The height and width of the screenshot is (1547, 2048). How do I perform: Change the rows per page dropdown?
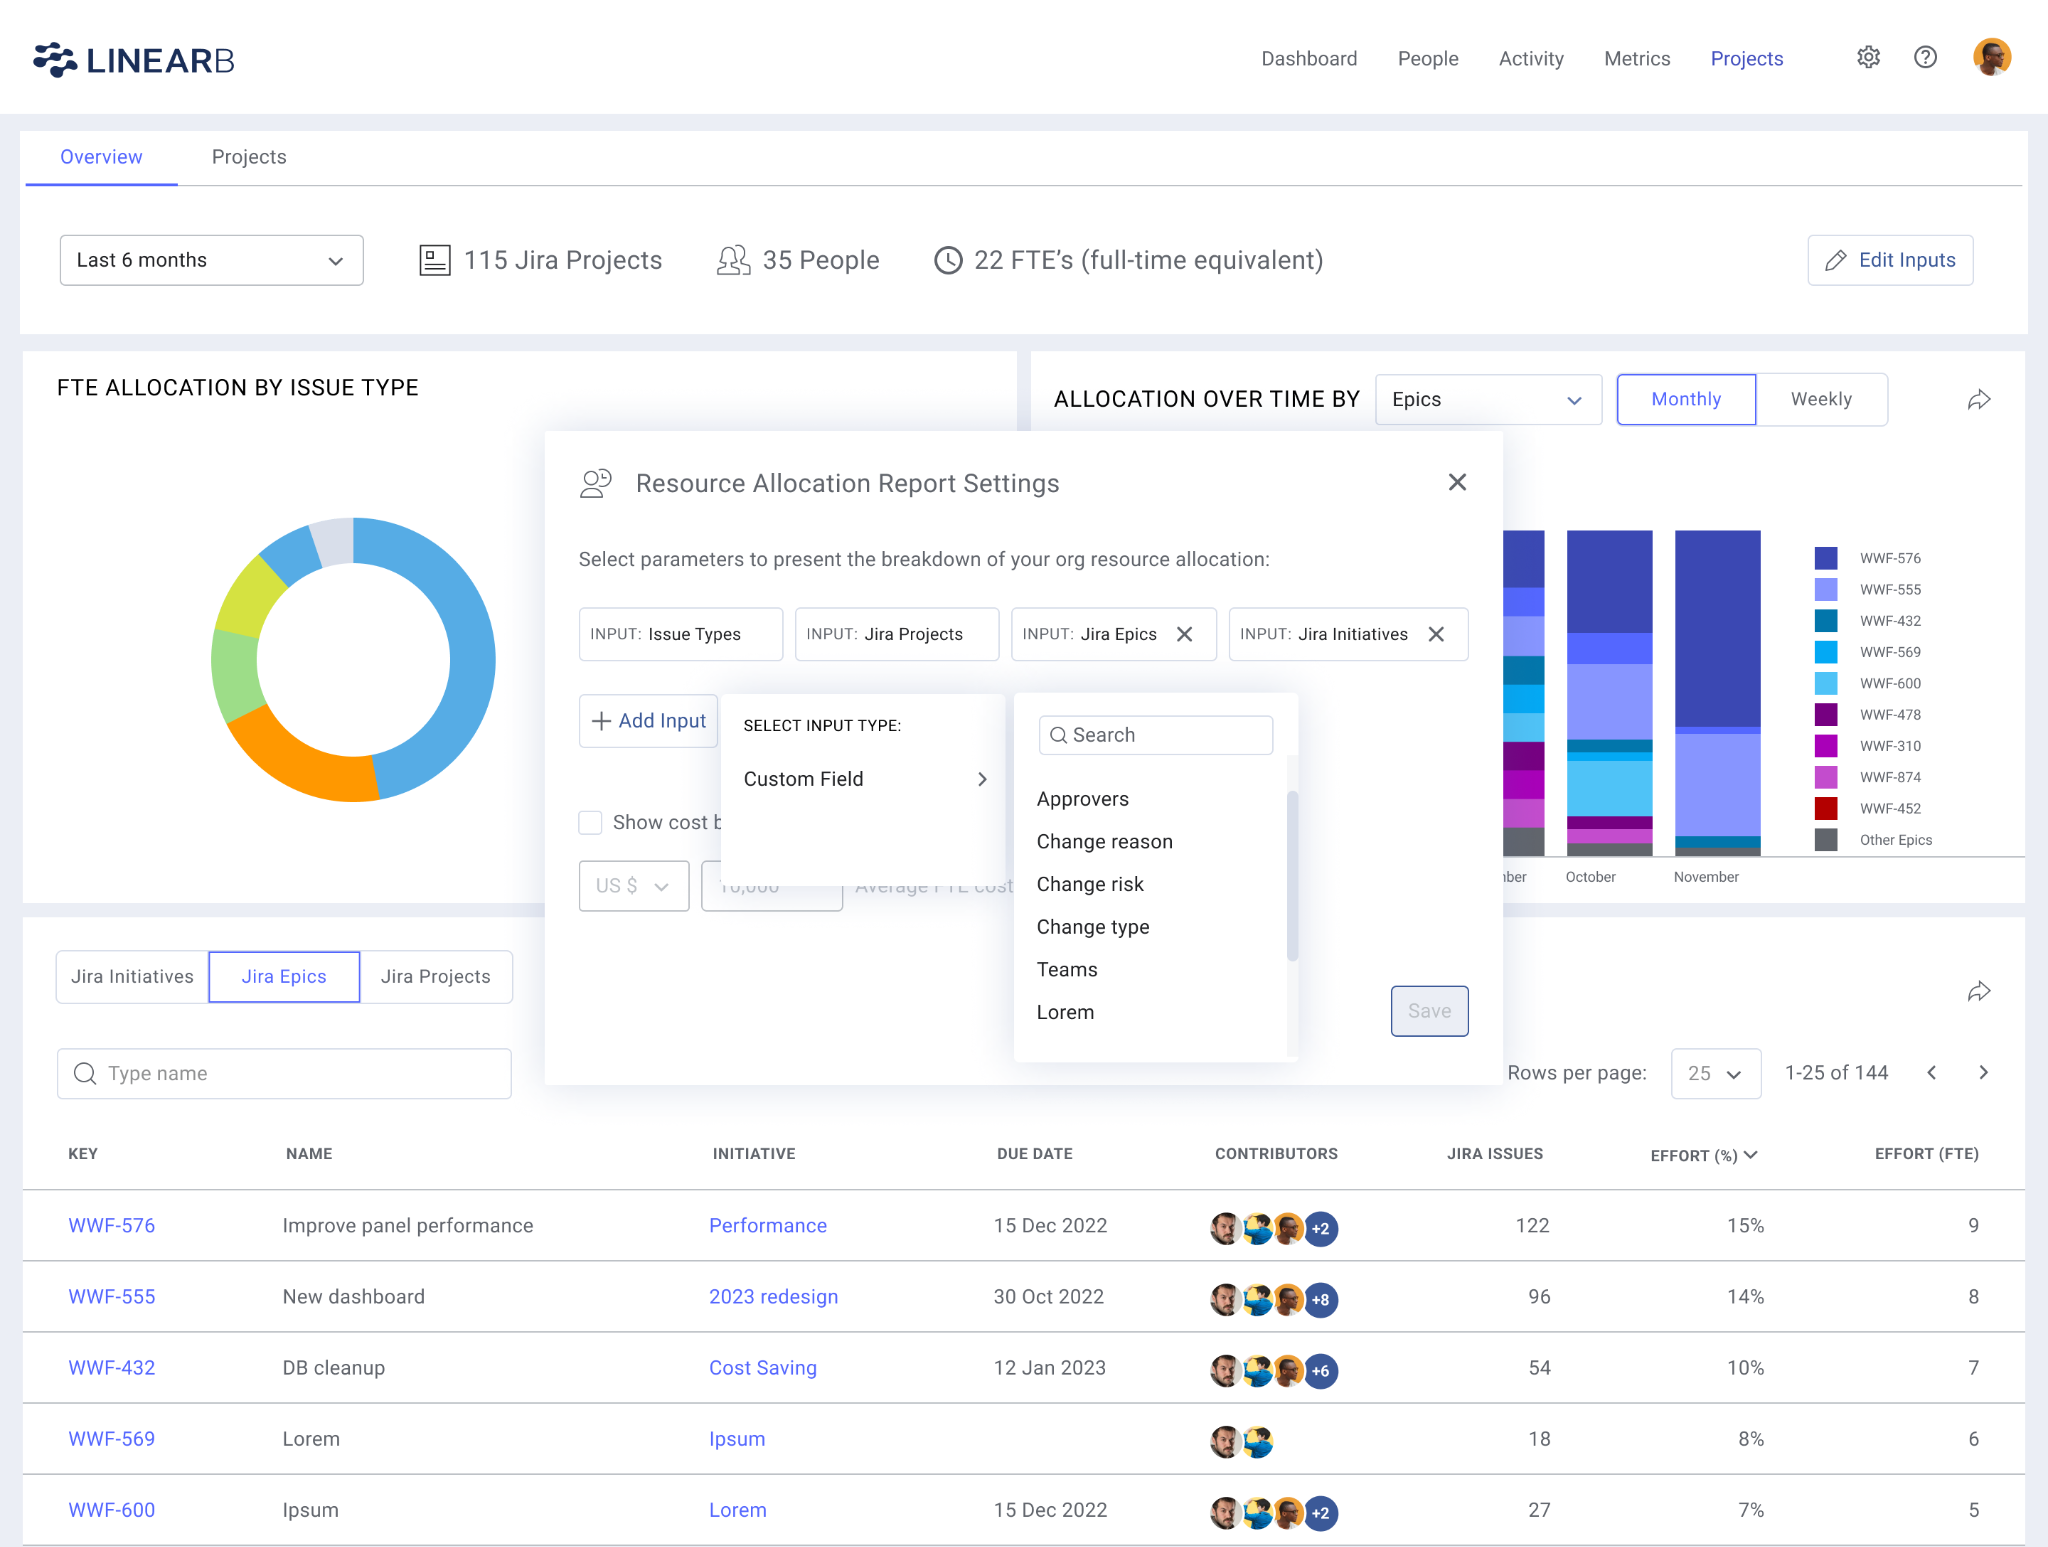click(x=1715, y=1073)
